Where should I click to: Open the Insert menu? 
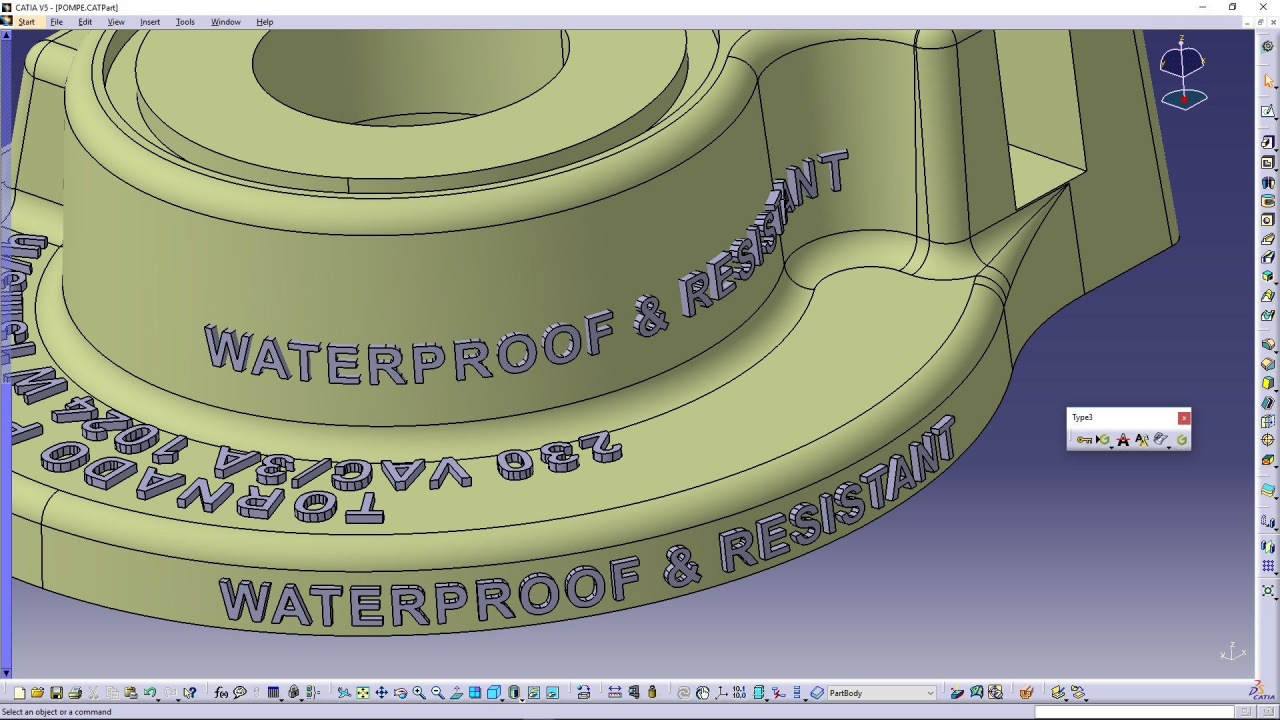pos(150,21)
